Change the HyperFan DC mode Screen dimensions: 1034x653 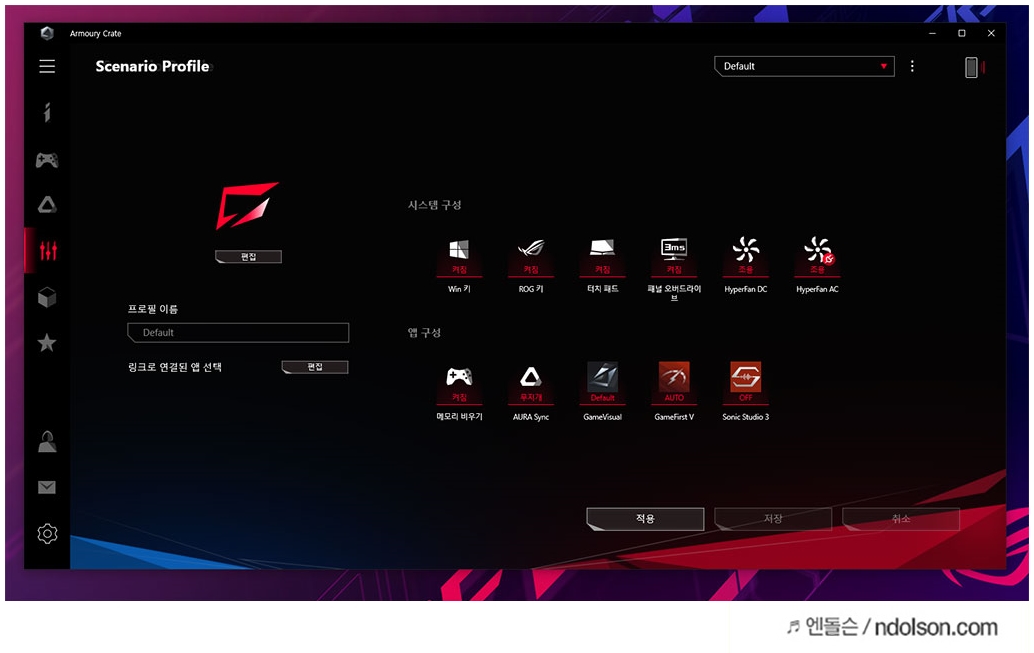point(746,256)
